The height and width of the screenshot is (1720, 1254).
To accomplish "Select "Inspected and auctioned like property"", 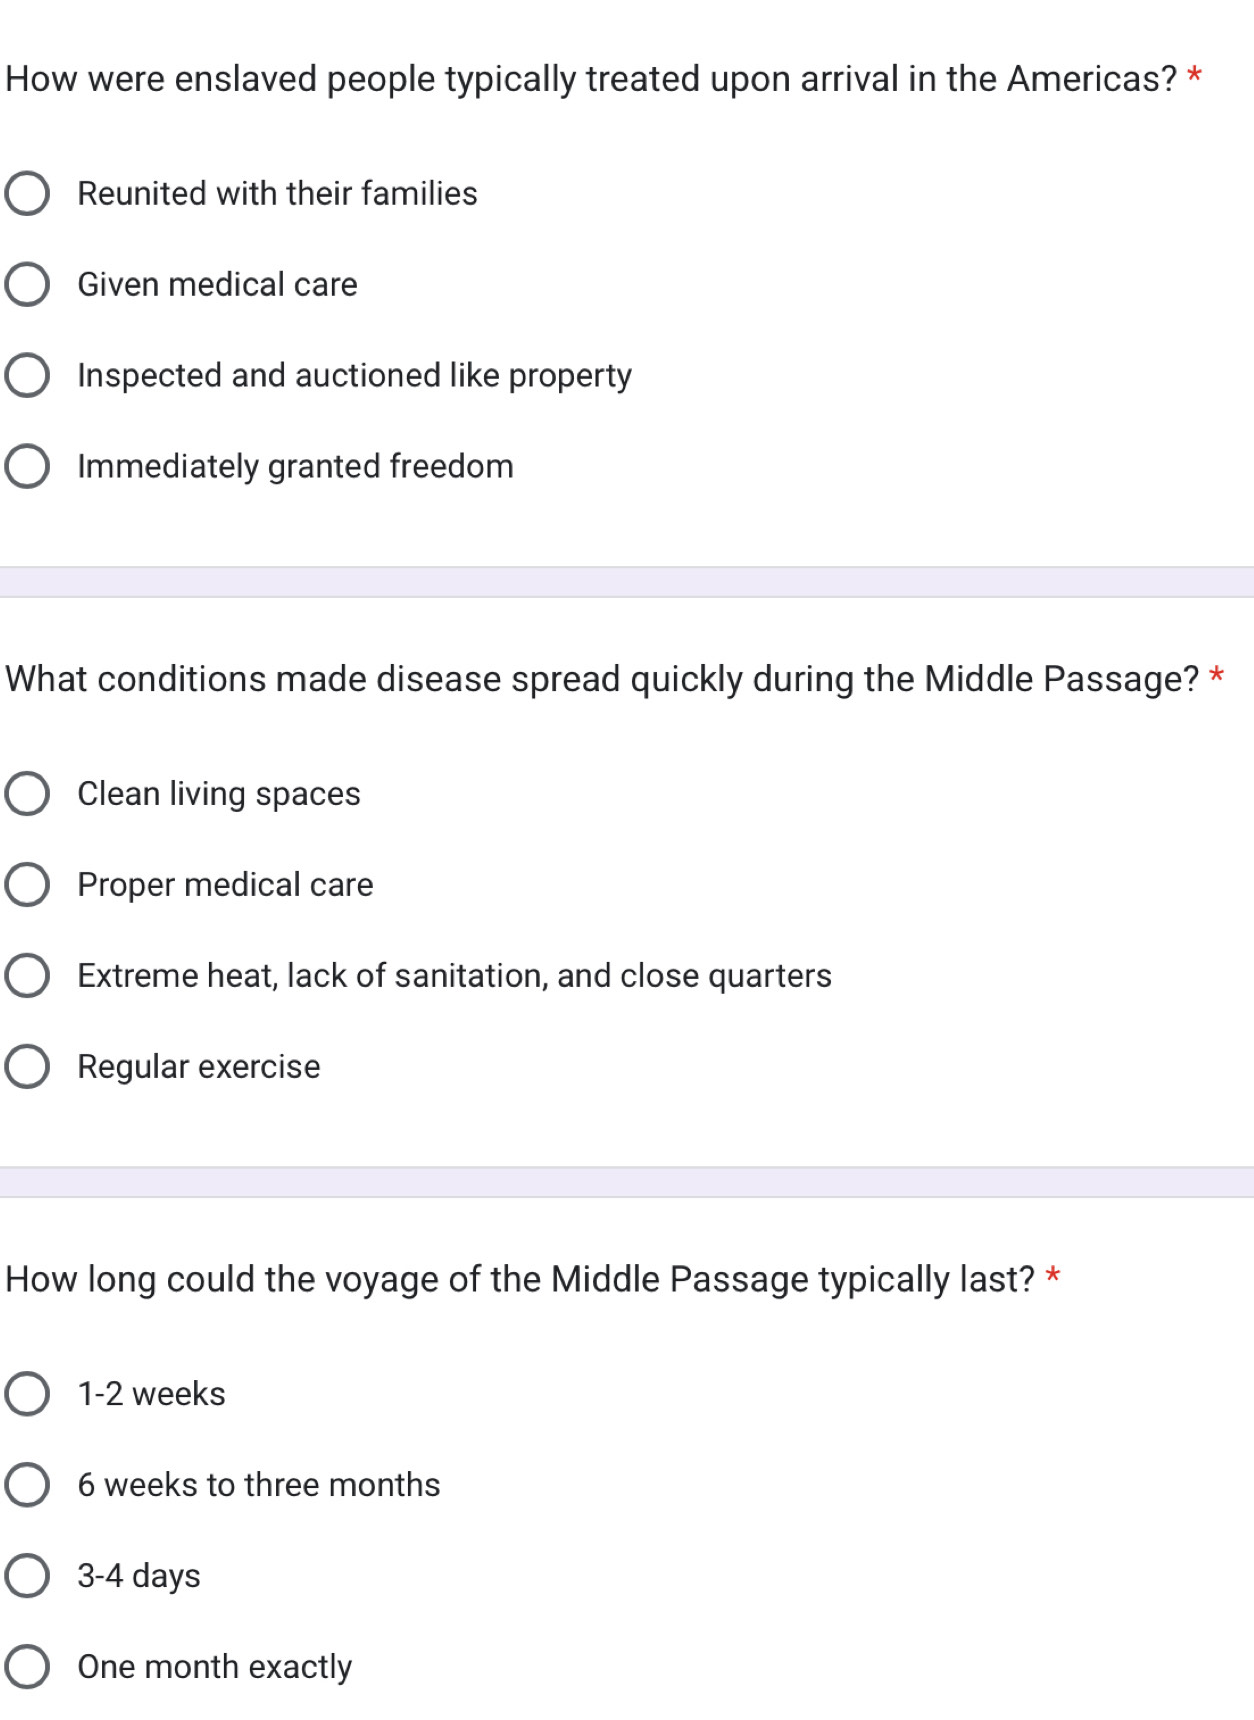I will (x=27, y=376).
